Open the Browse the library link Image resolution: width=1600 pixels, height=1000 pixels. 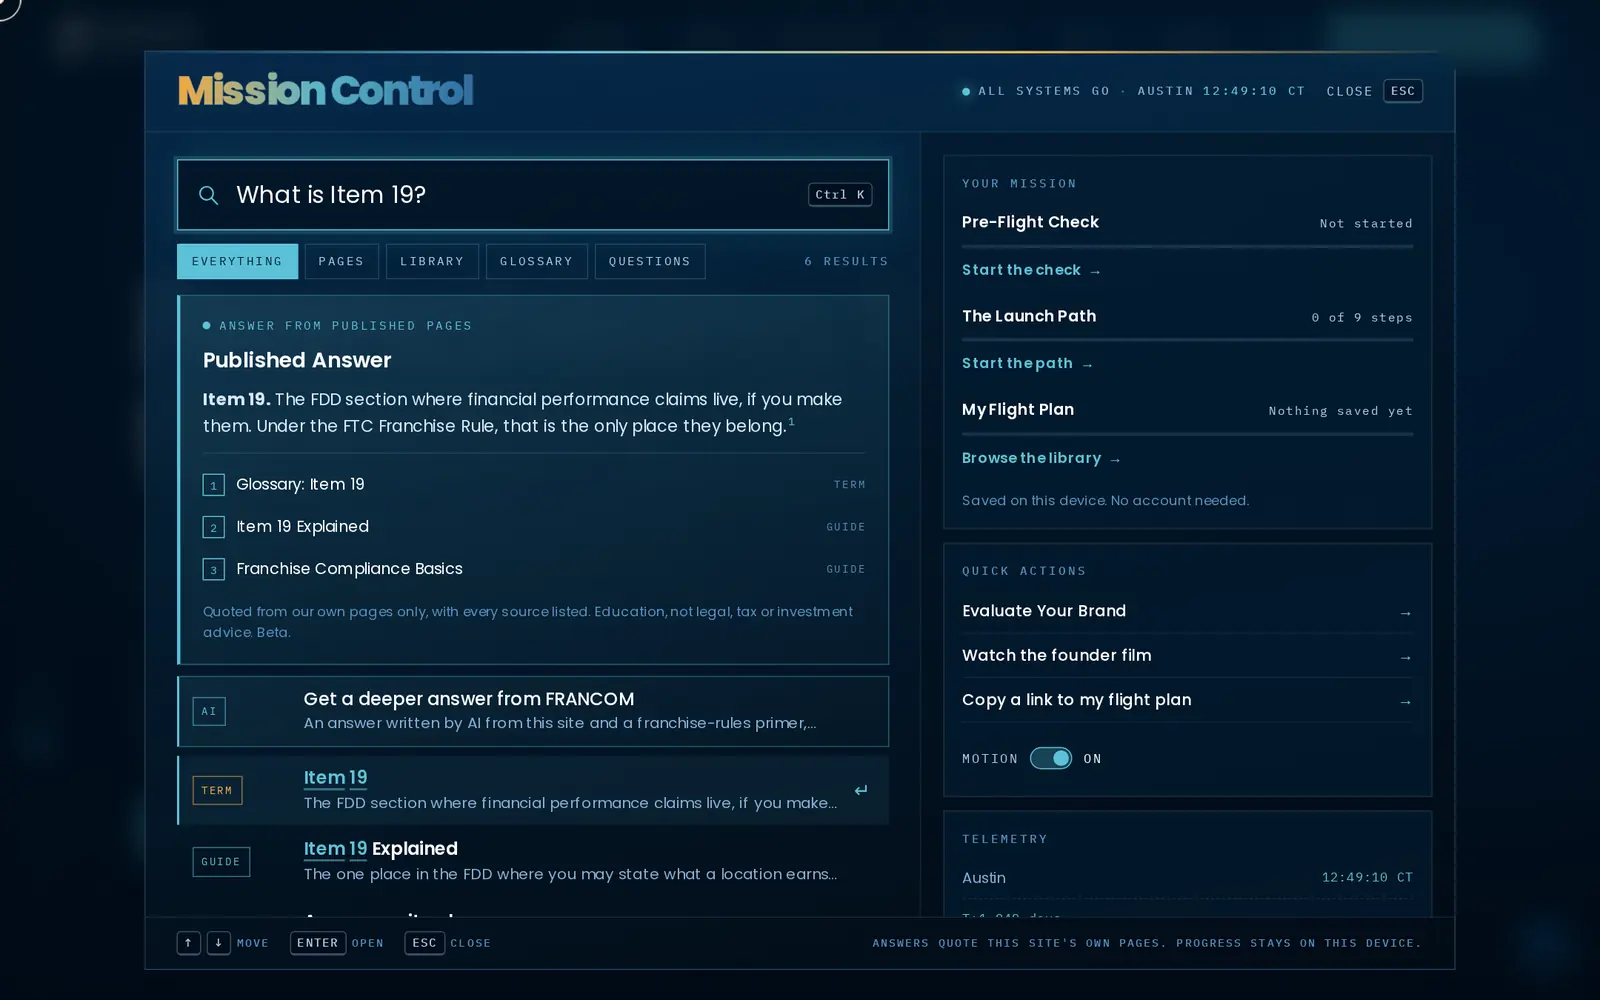click(x=1041, y=458)
